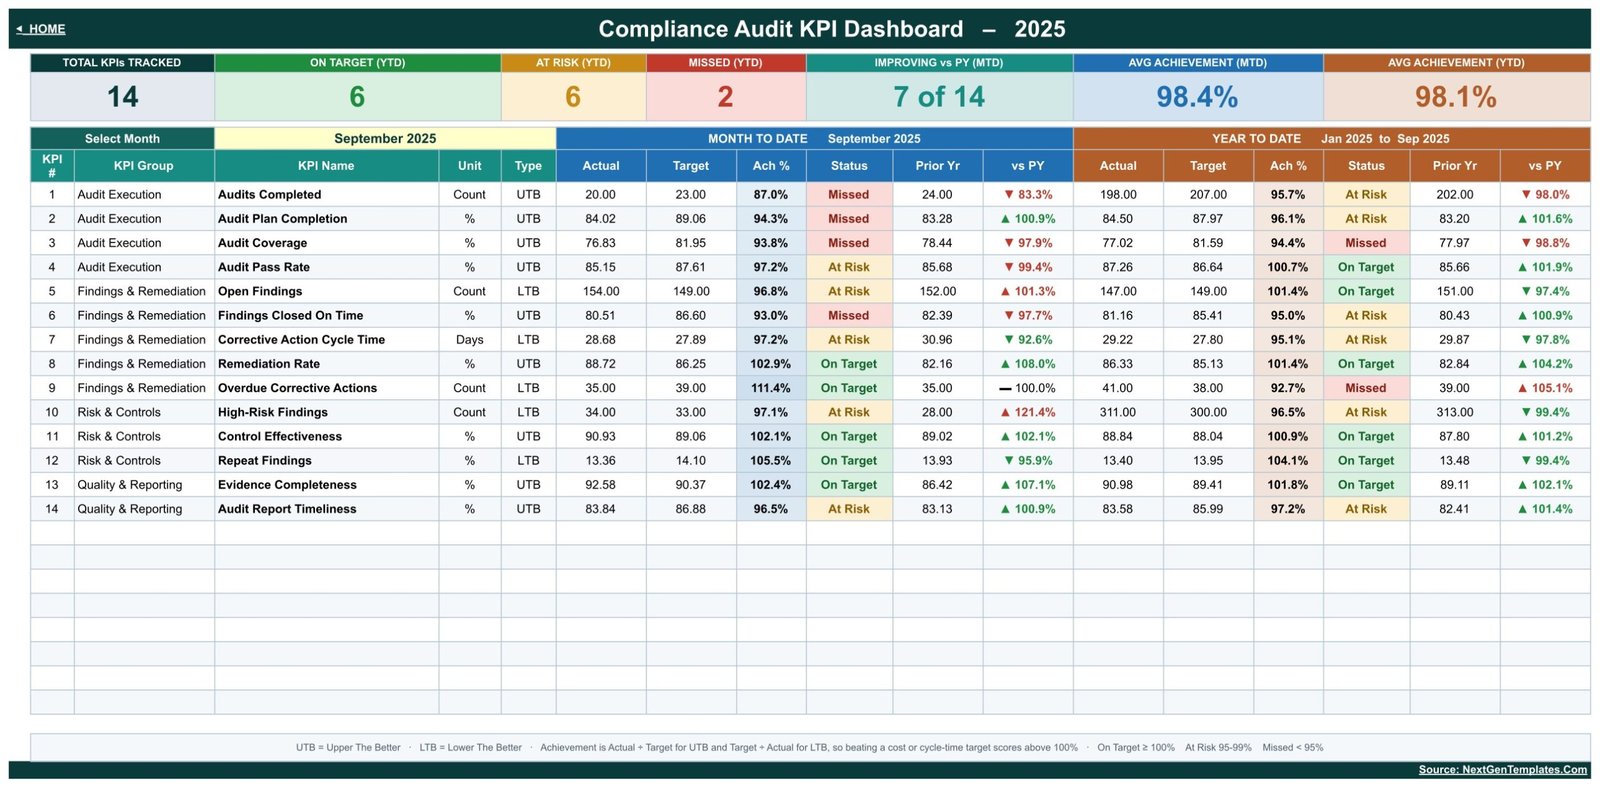The height and width of the screenshot is (788, 1600).
Task: Click the footer legend explaining UTB and LTB
Action: (810, 747)
